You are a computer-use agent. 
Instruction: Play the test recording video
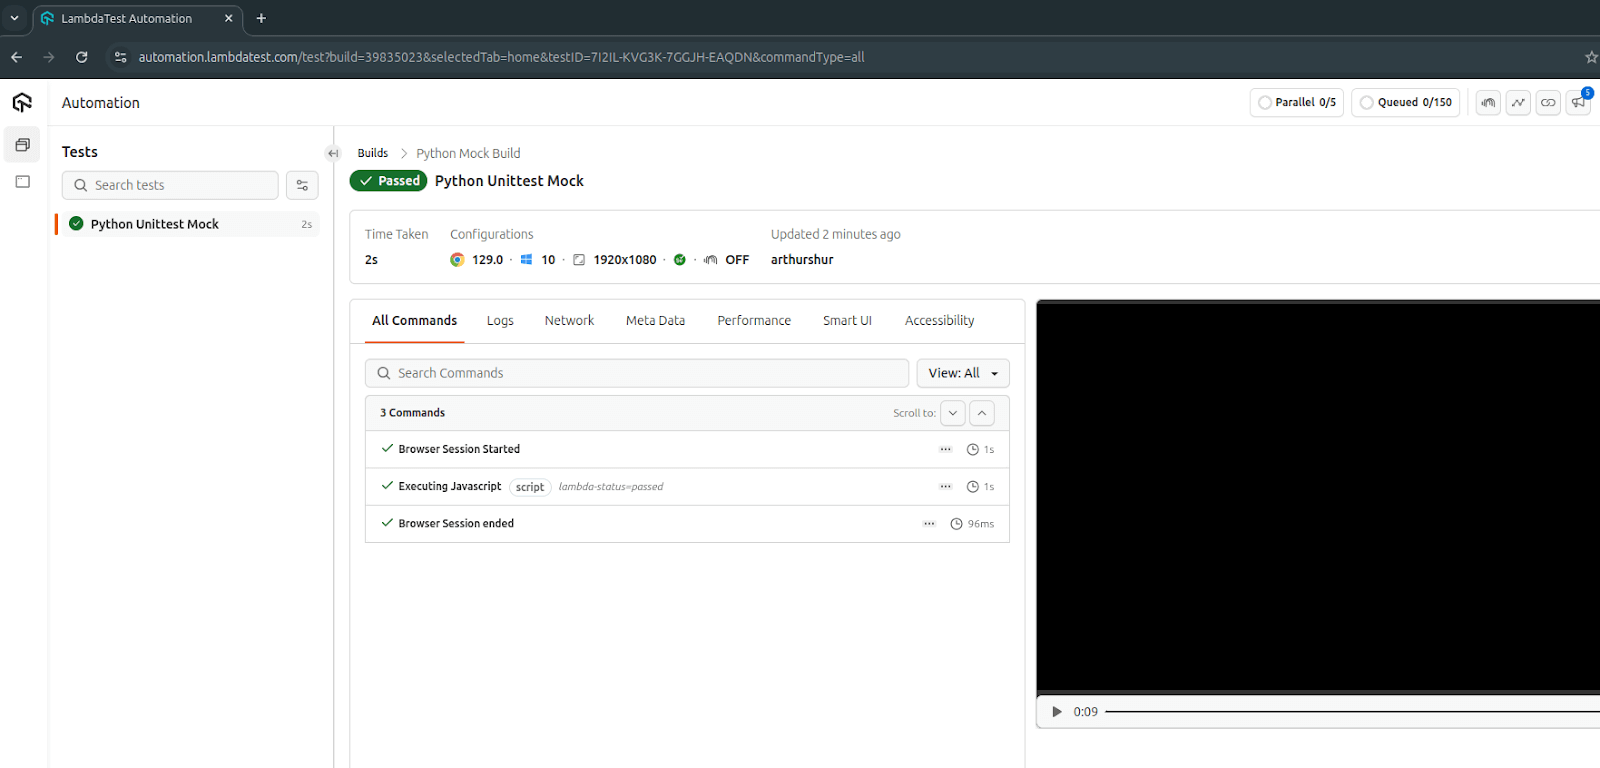(1056, 712)
